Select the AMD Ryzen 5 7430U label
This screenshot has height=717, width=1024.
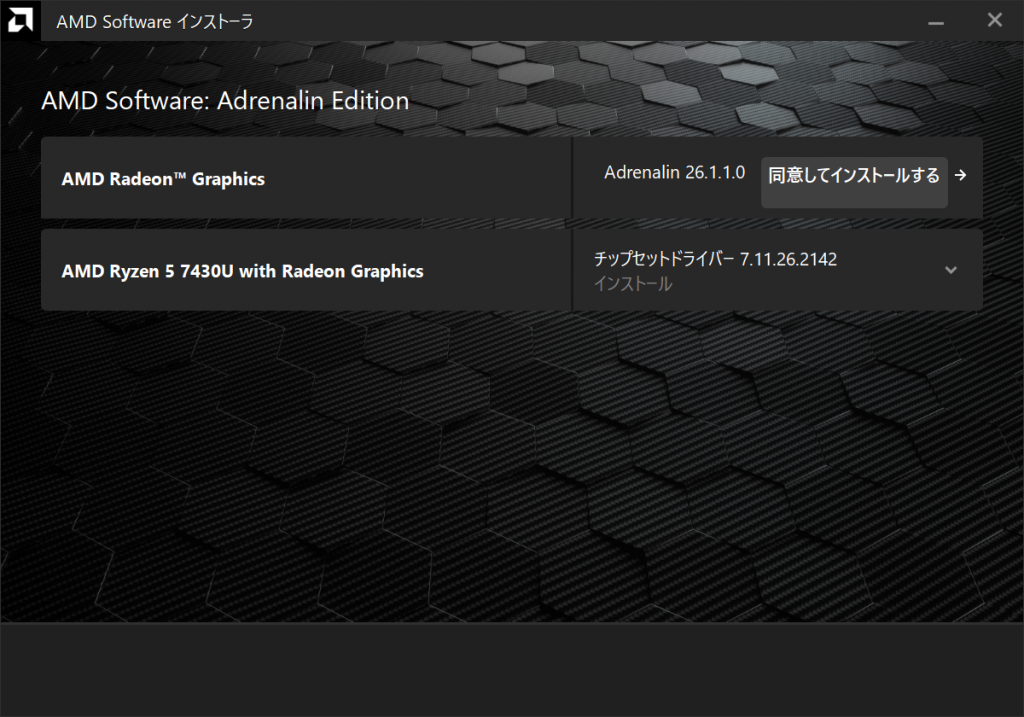[242, 271]
